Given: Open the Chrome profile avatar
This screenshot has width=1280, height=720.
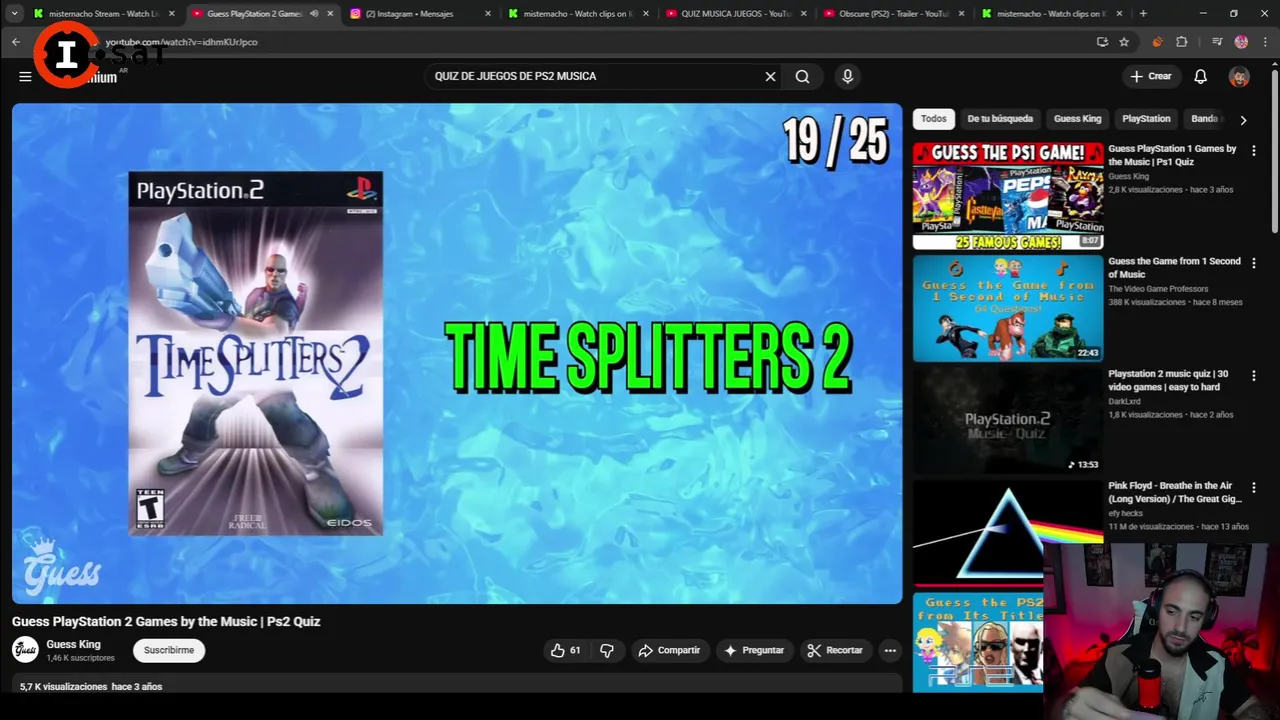Looking at the screenshot, I should [1241, 42].
